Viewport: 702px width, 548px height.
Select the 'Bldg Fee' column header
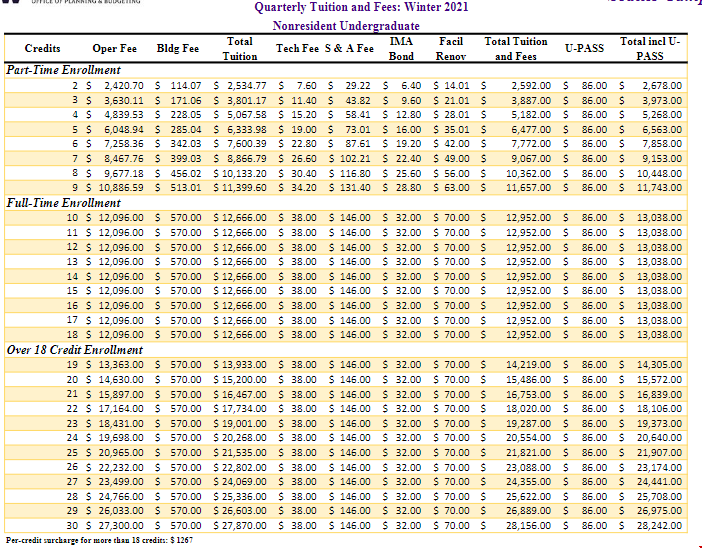pyautogui.click(x=178, y=48)
